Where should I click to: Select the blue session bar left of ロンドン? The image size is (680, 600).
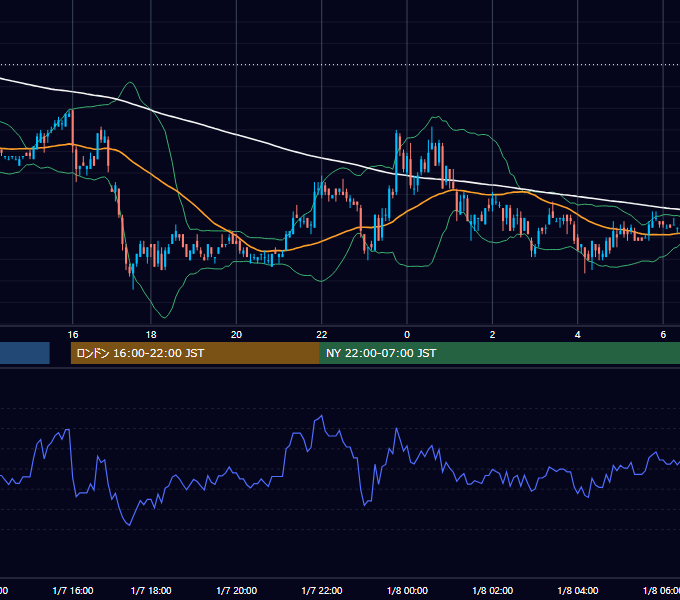click(25, 353)
